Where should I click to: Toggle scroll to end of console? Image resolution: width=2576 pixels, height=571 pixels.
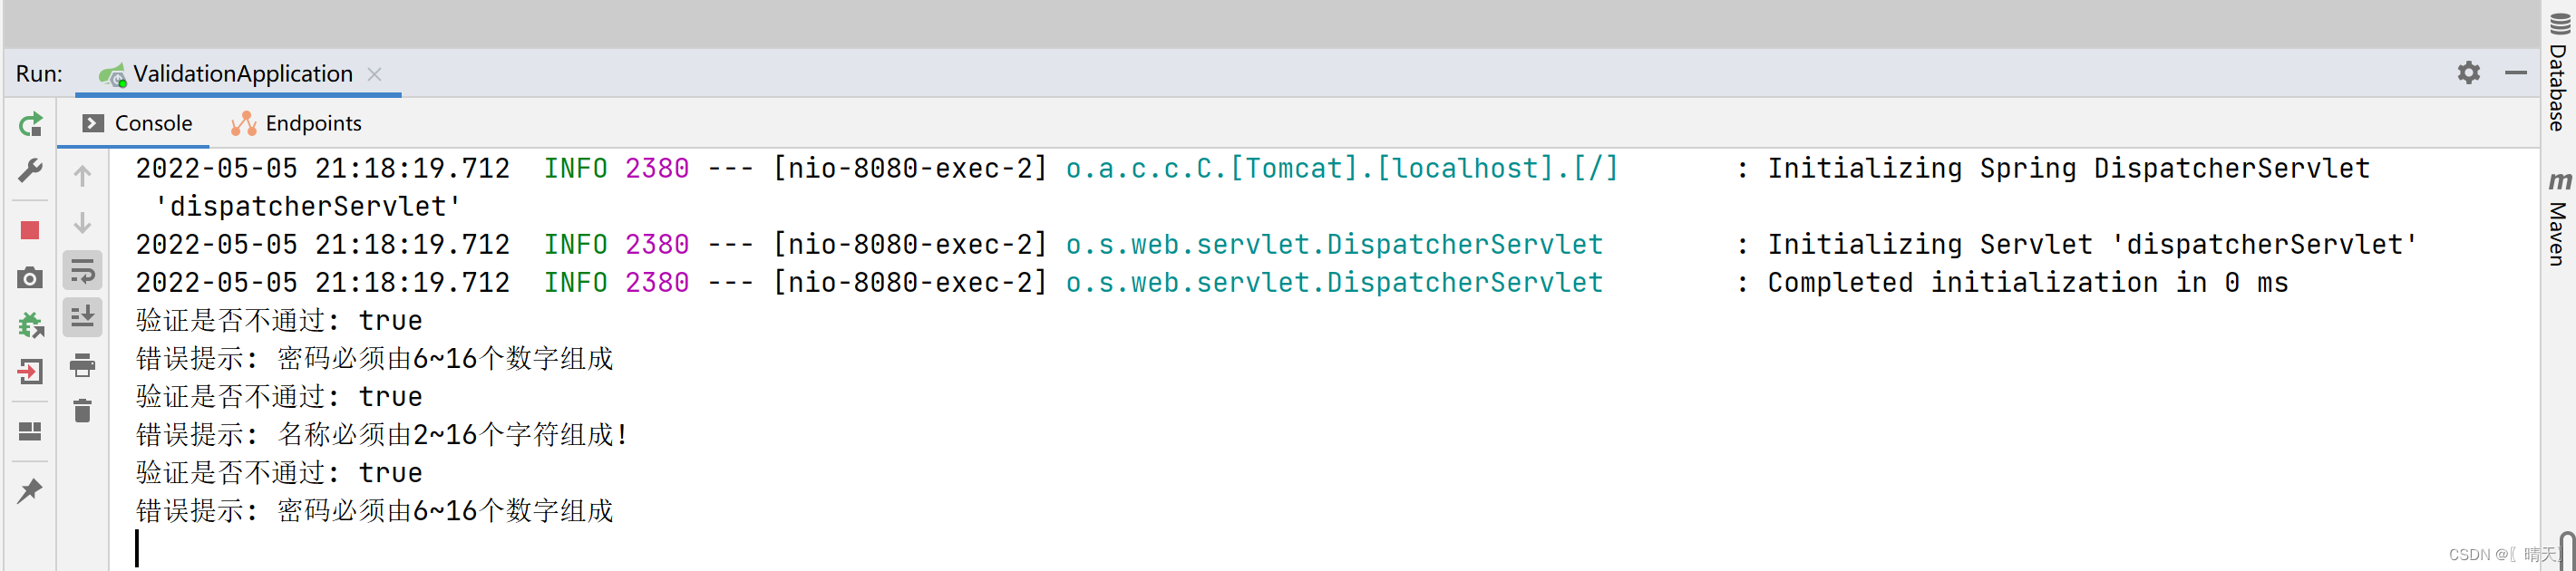83,317
